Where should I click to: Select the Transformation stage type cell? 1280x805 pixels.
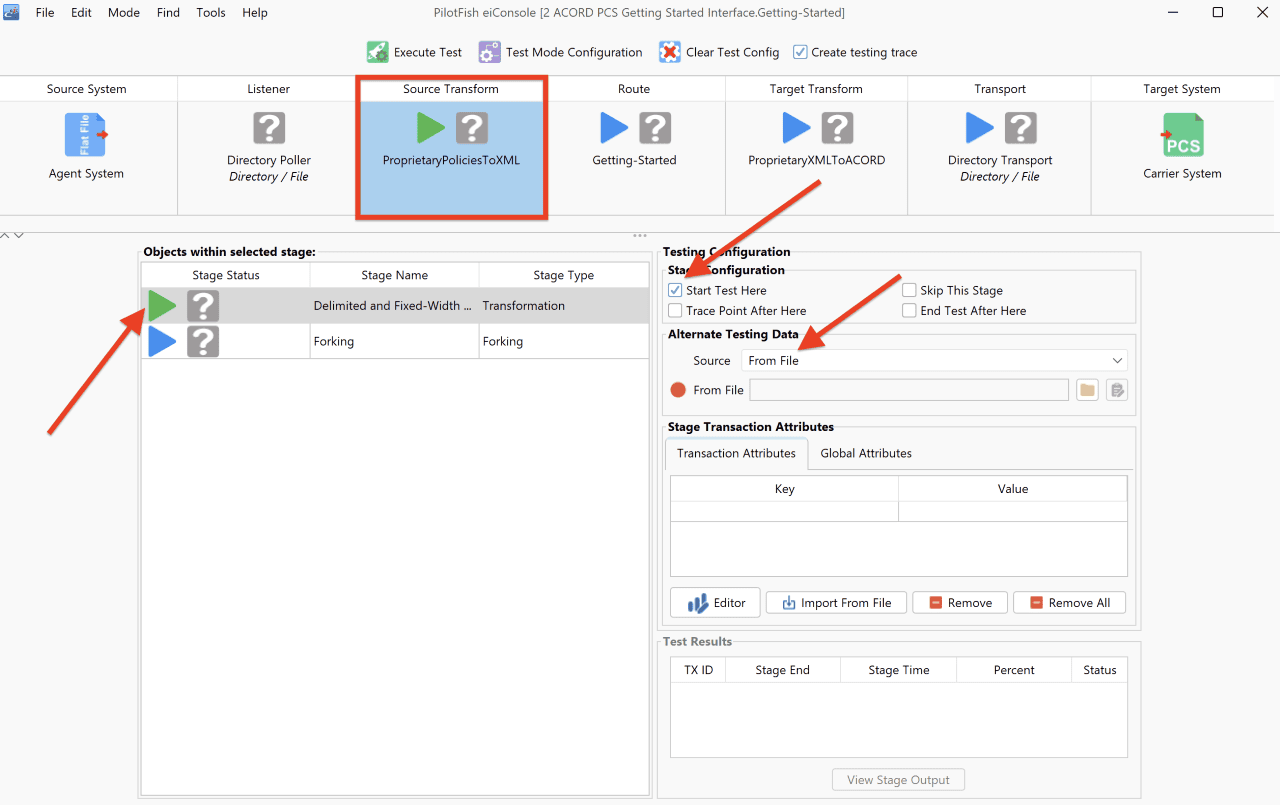[564, 306]
